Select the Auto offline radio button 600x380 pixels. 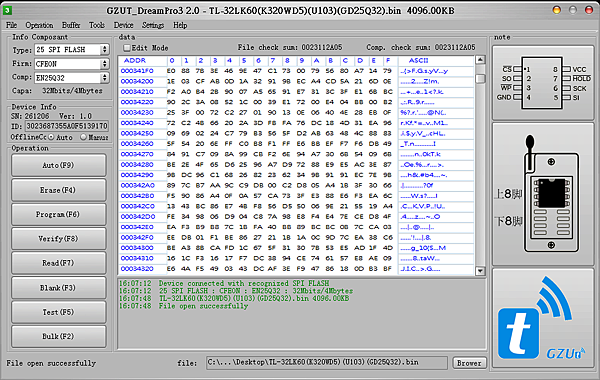coord(51,137)
